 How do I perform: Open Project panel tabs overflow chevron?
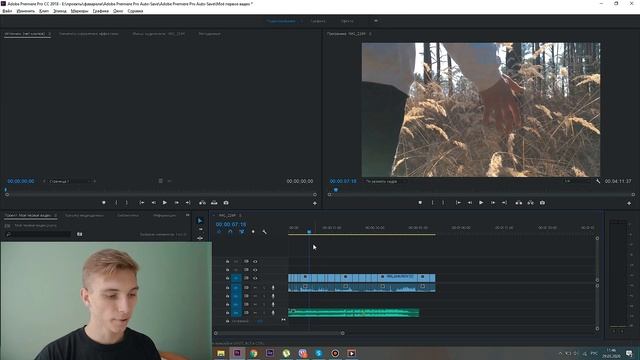click(x=187, y=215)
